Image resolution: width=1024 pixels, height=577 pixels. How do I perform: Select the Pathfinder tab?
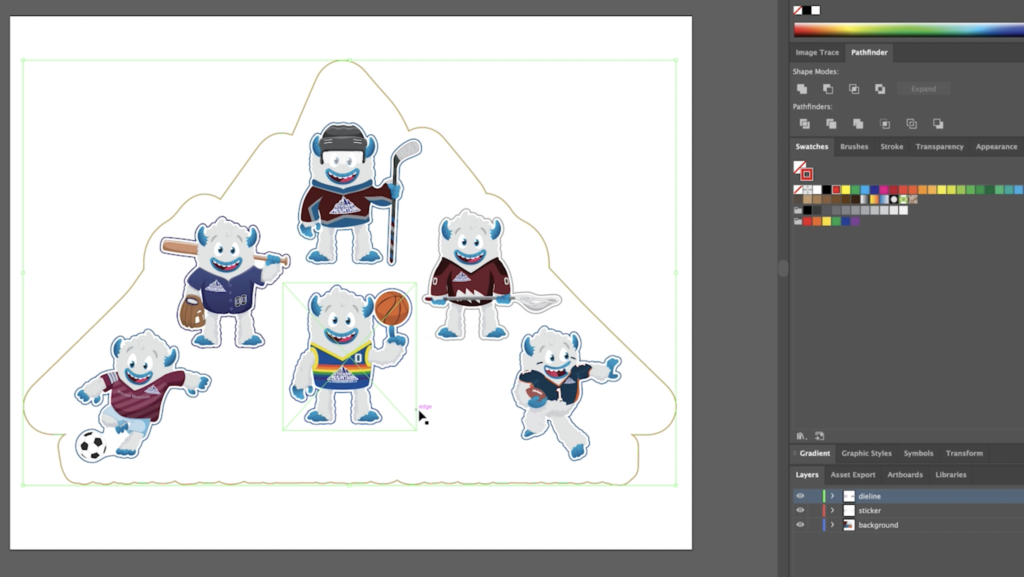(869, 52)
